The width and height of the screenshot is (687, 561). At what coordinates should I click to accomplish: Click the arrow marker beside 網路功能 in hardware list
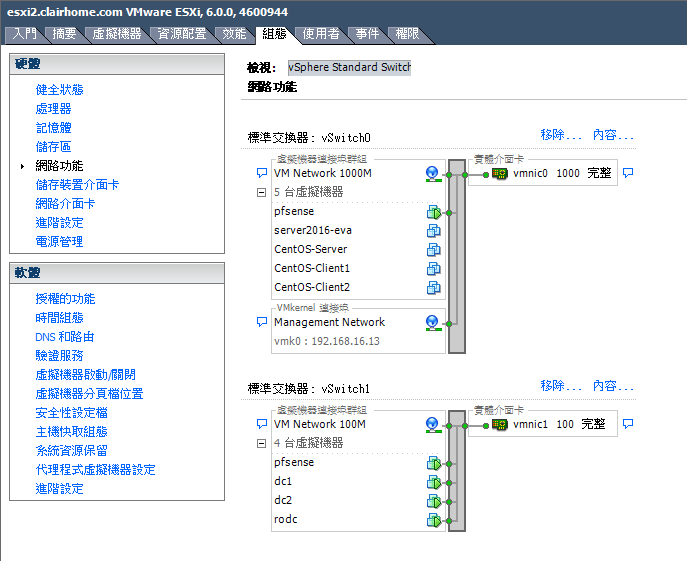(22, 166)
